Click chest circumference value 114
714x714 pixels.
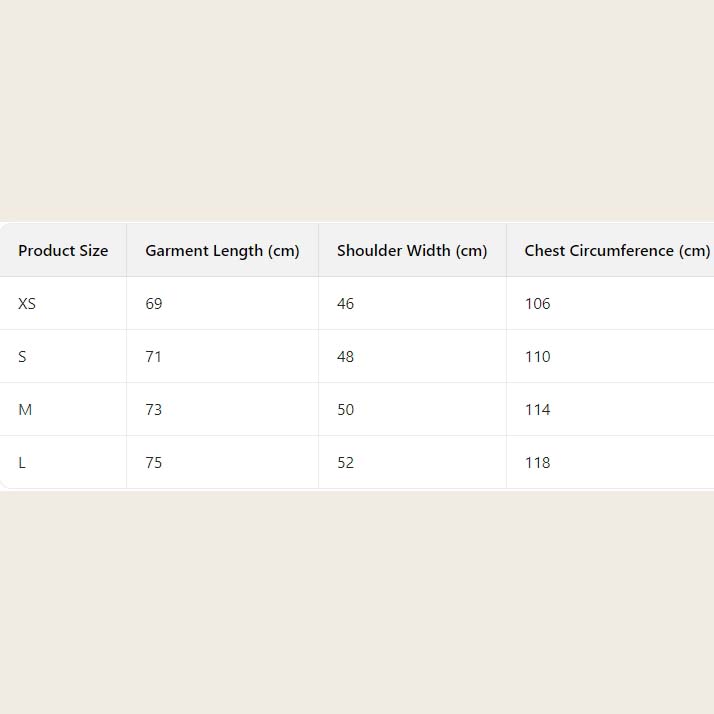(x=538, y=410)
